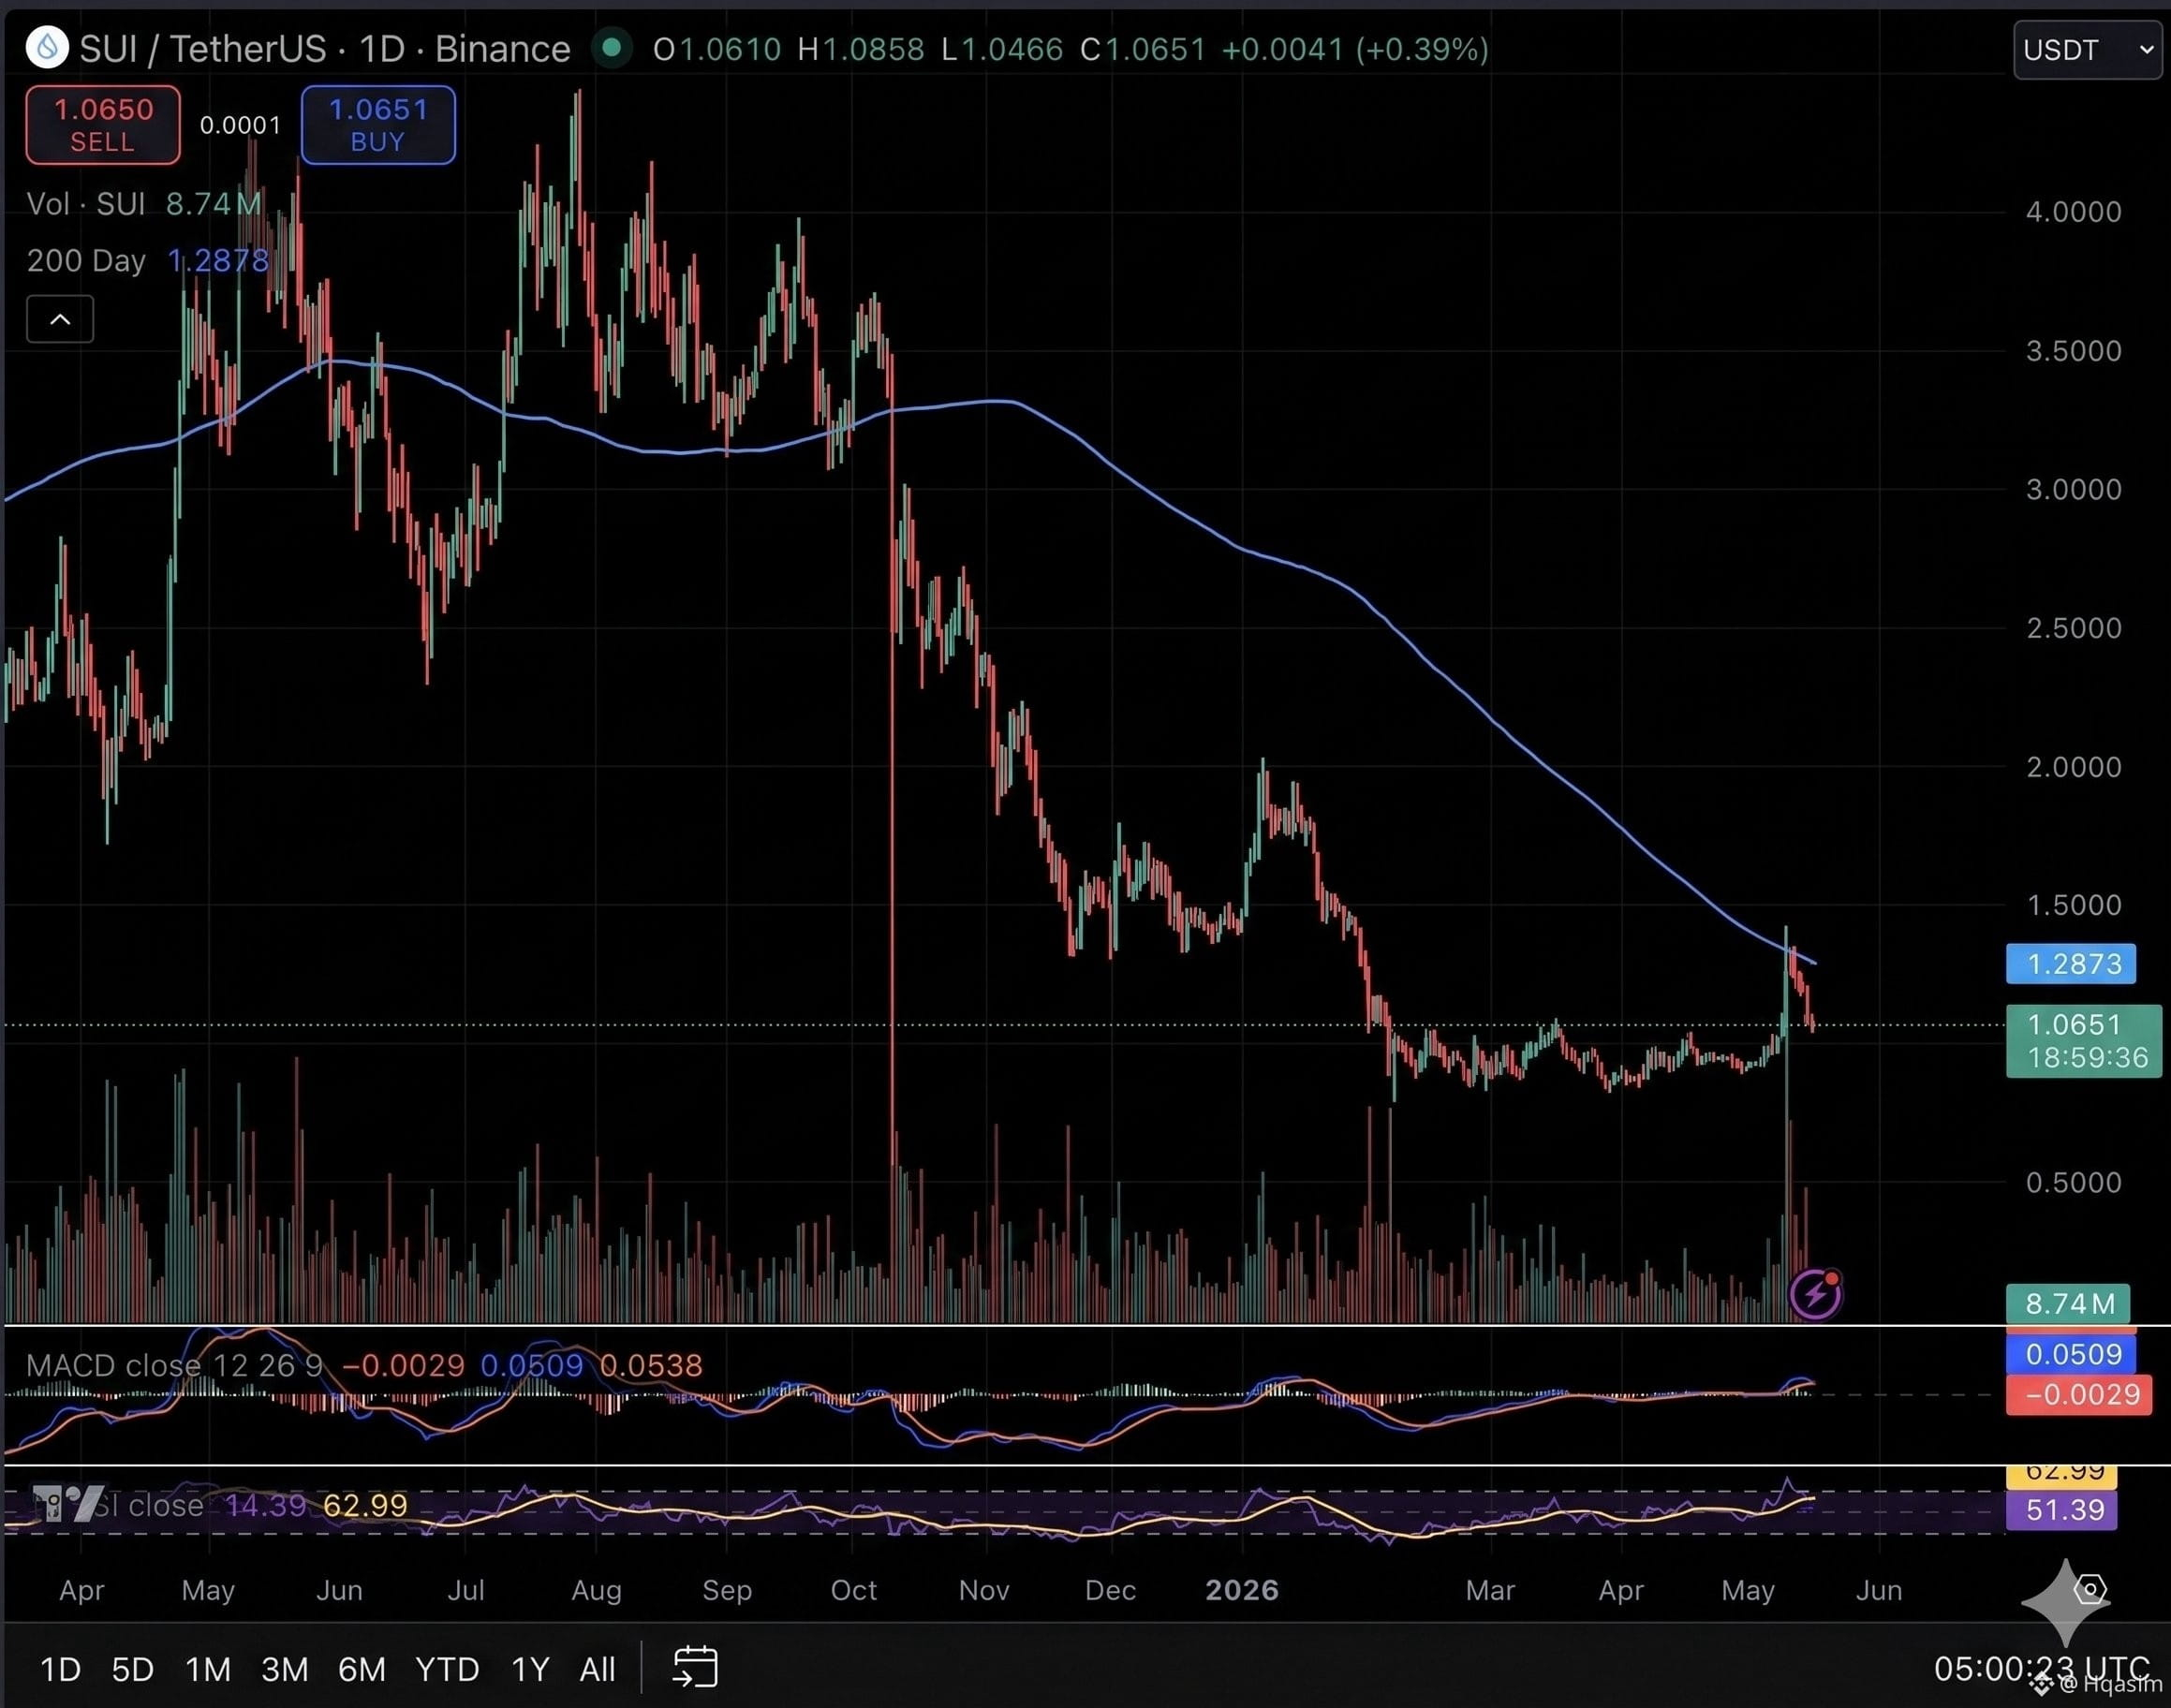Click the 62.99 value in RSI legend
The width and height of the screenshot is (2171, 1708).
[x=365, y=1505]
